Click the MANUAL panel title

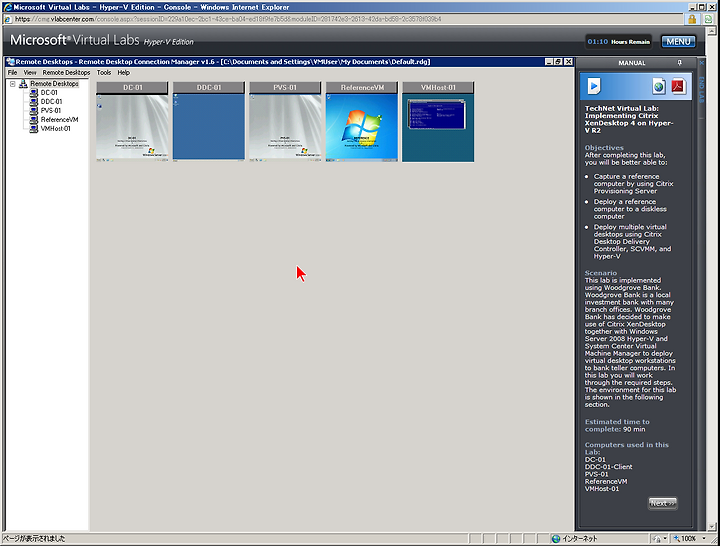click(631, 63)
